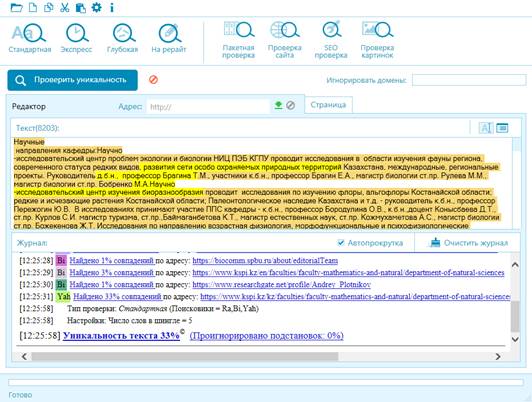
Task: Open Проверка картинок tool
Action: (x=377, y=40)
